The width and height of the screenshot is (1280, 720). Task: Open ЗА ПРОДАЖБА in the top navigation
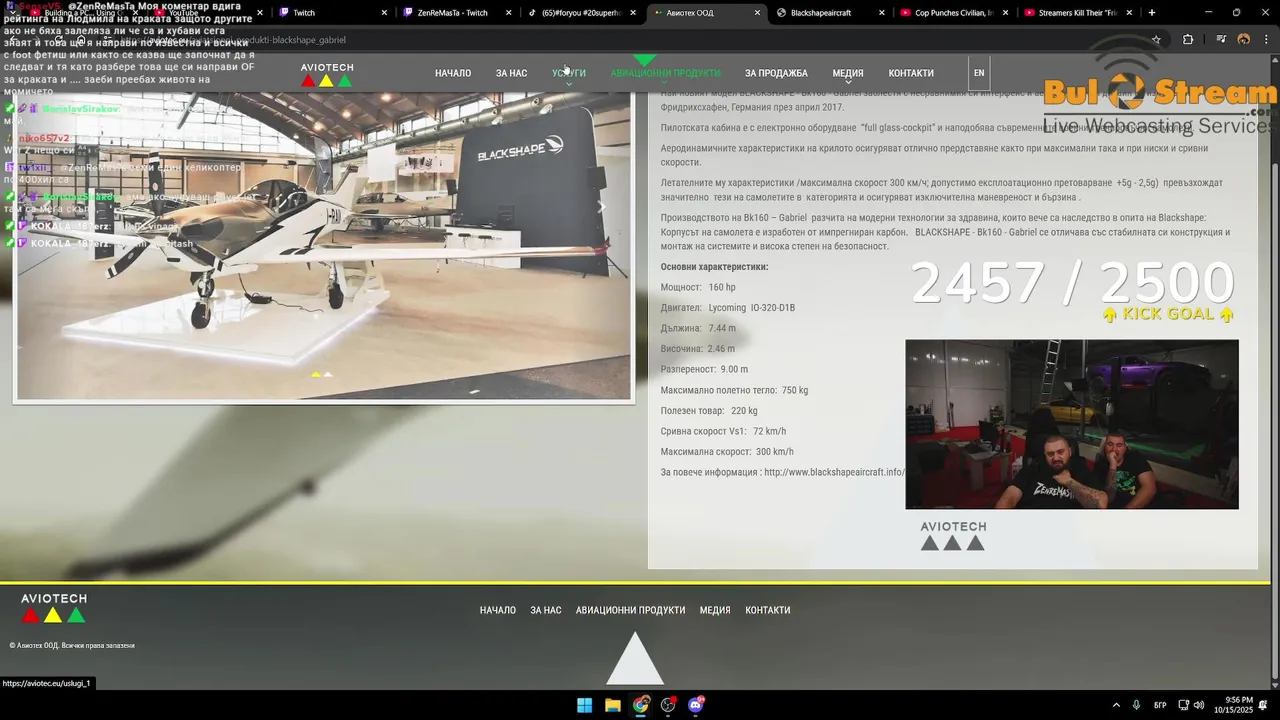pyautogui.click(x=776, y=73)
